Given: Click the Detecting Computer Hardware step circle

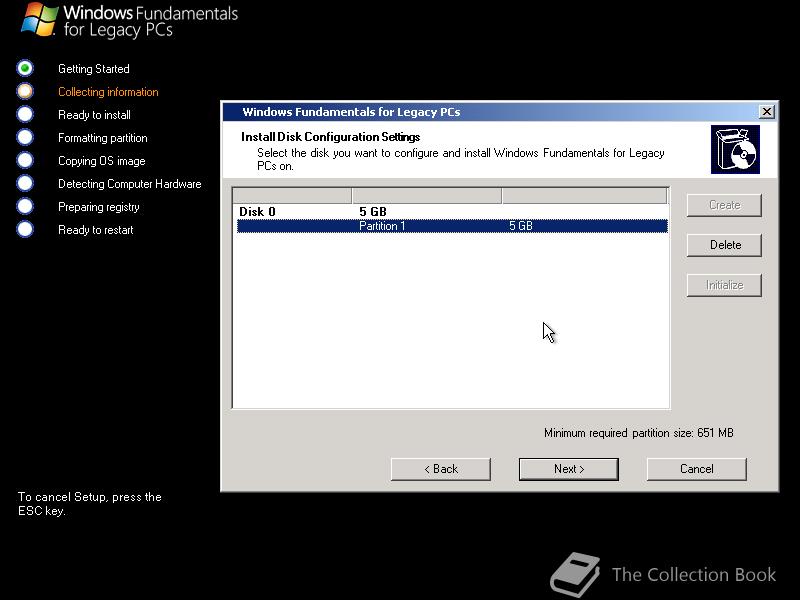Looking at the screenshot, I should (24, 183).
